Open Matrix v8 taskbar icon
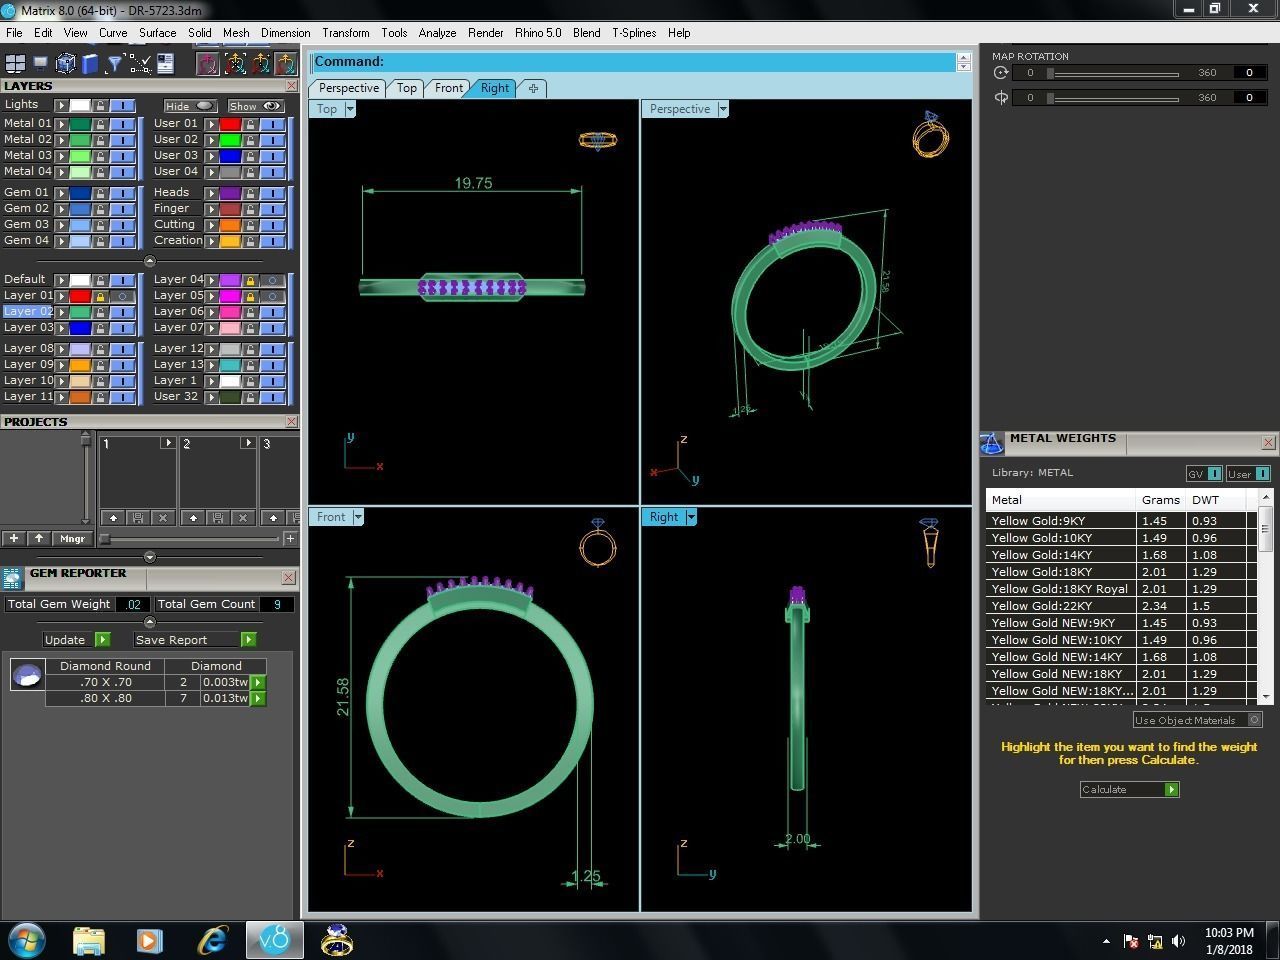This screenshot has width=1280, height=960. pos(274,940)
